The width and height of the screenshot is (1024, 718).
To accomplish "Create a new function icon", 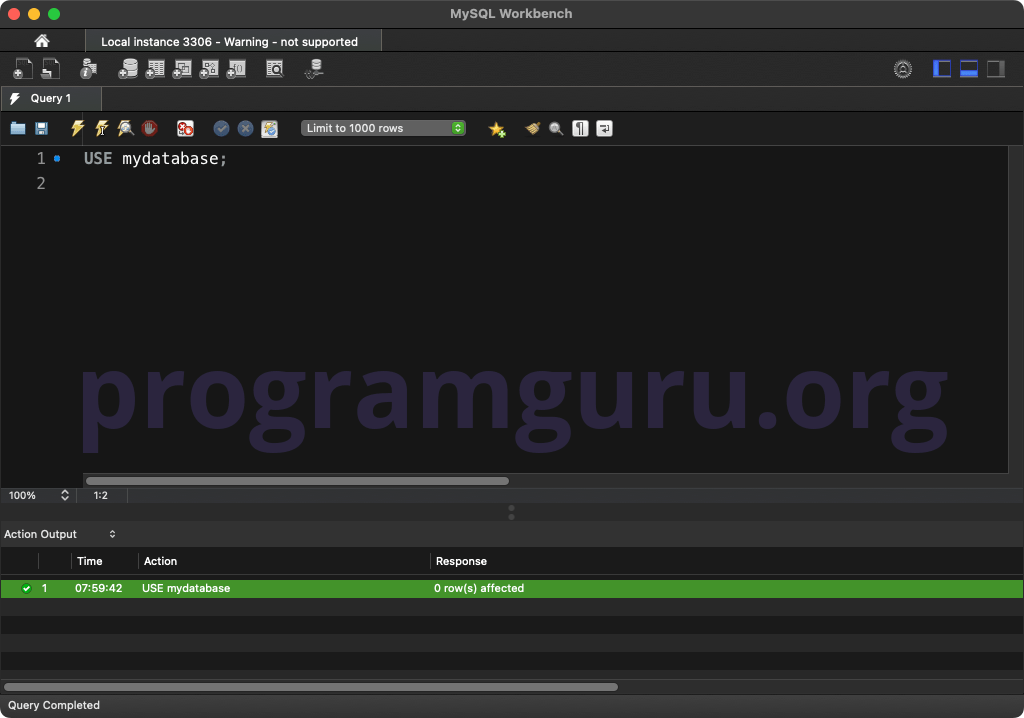I will coord(236,69).
